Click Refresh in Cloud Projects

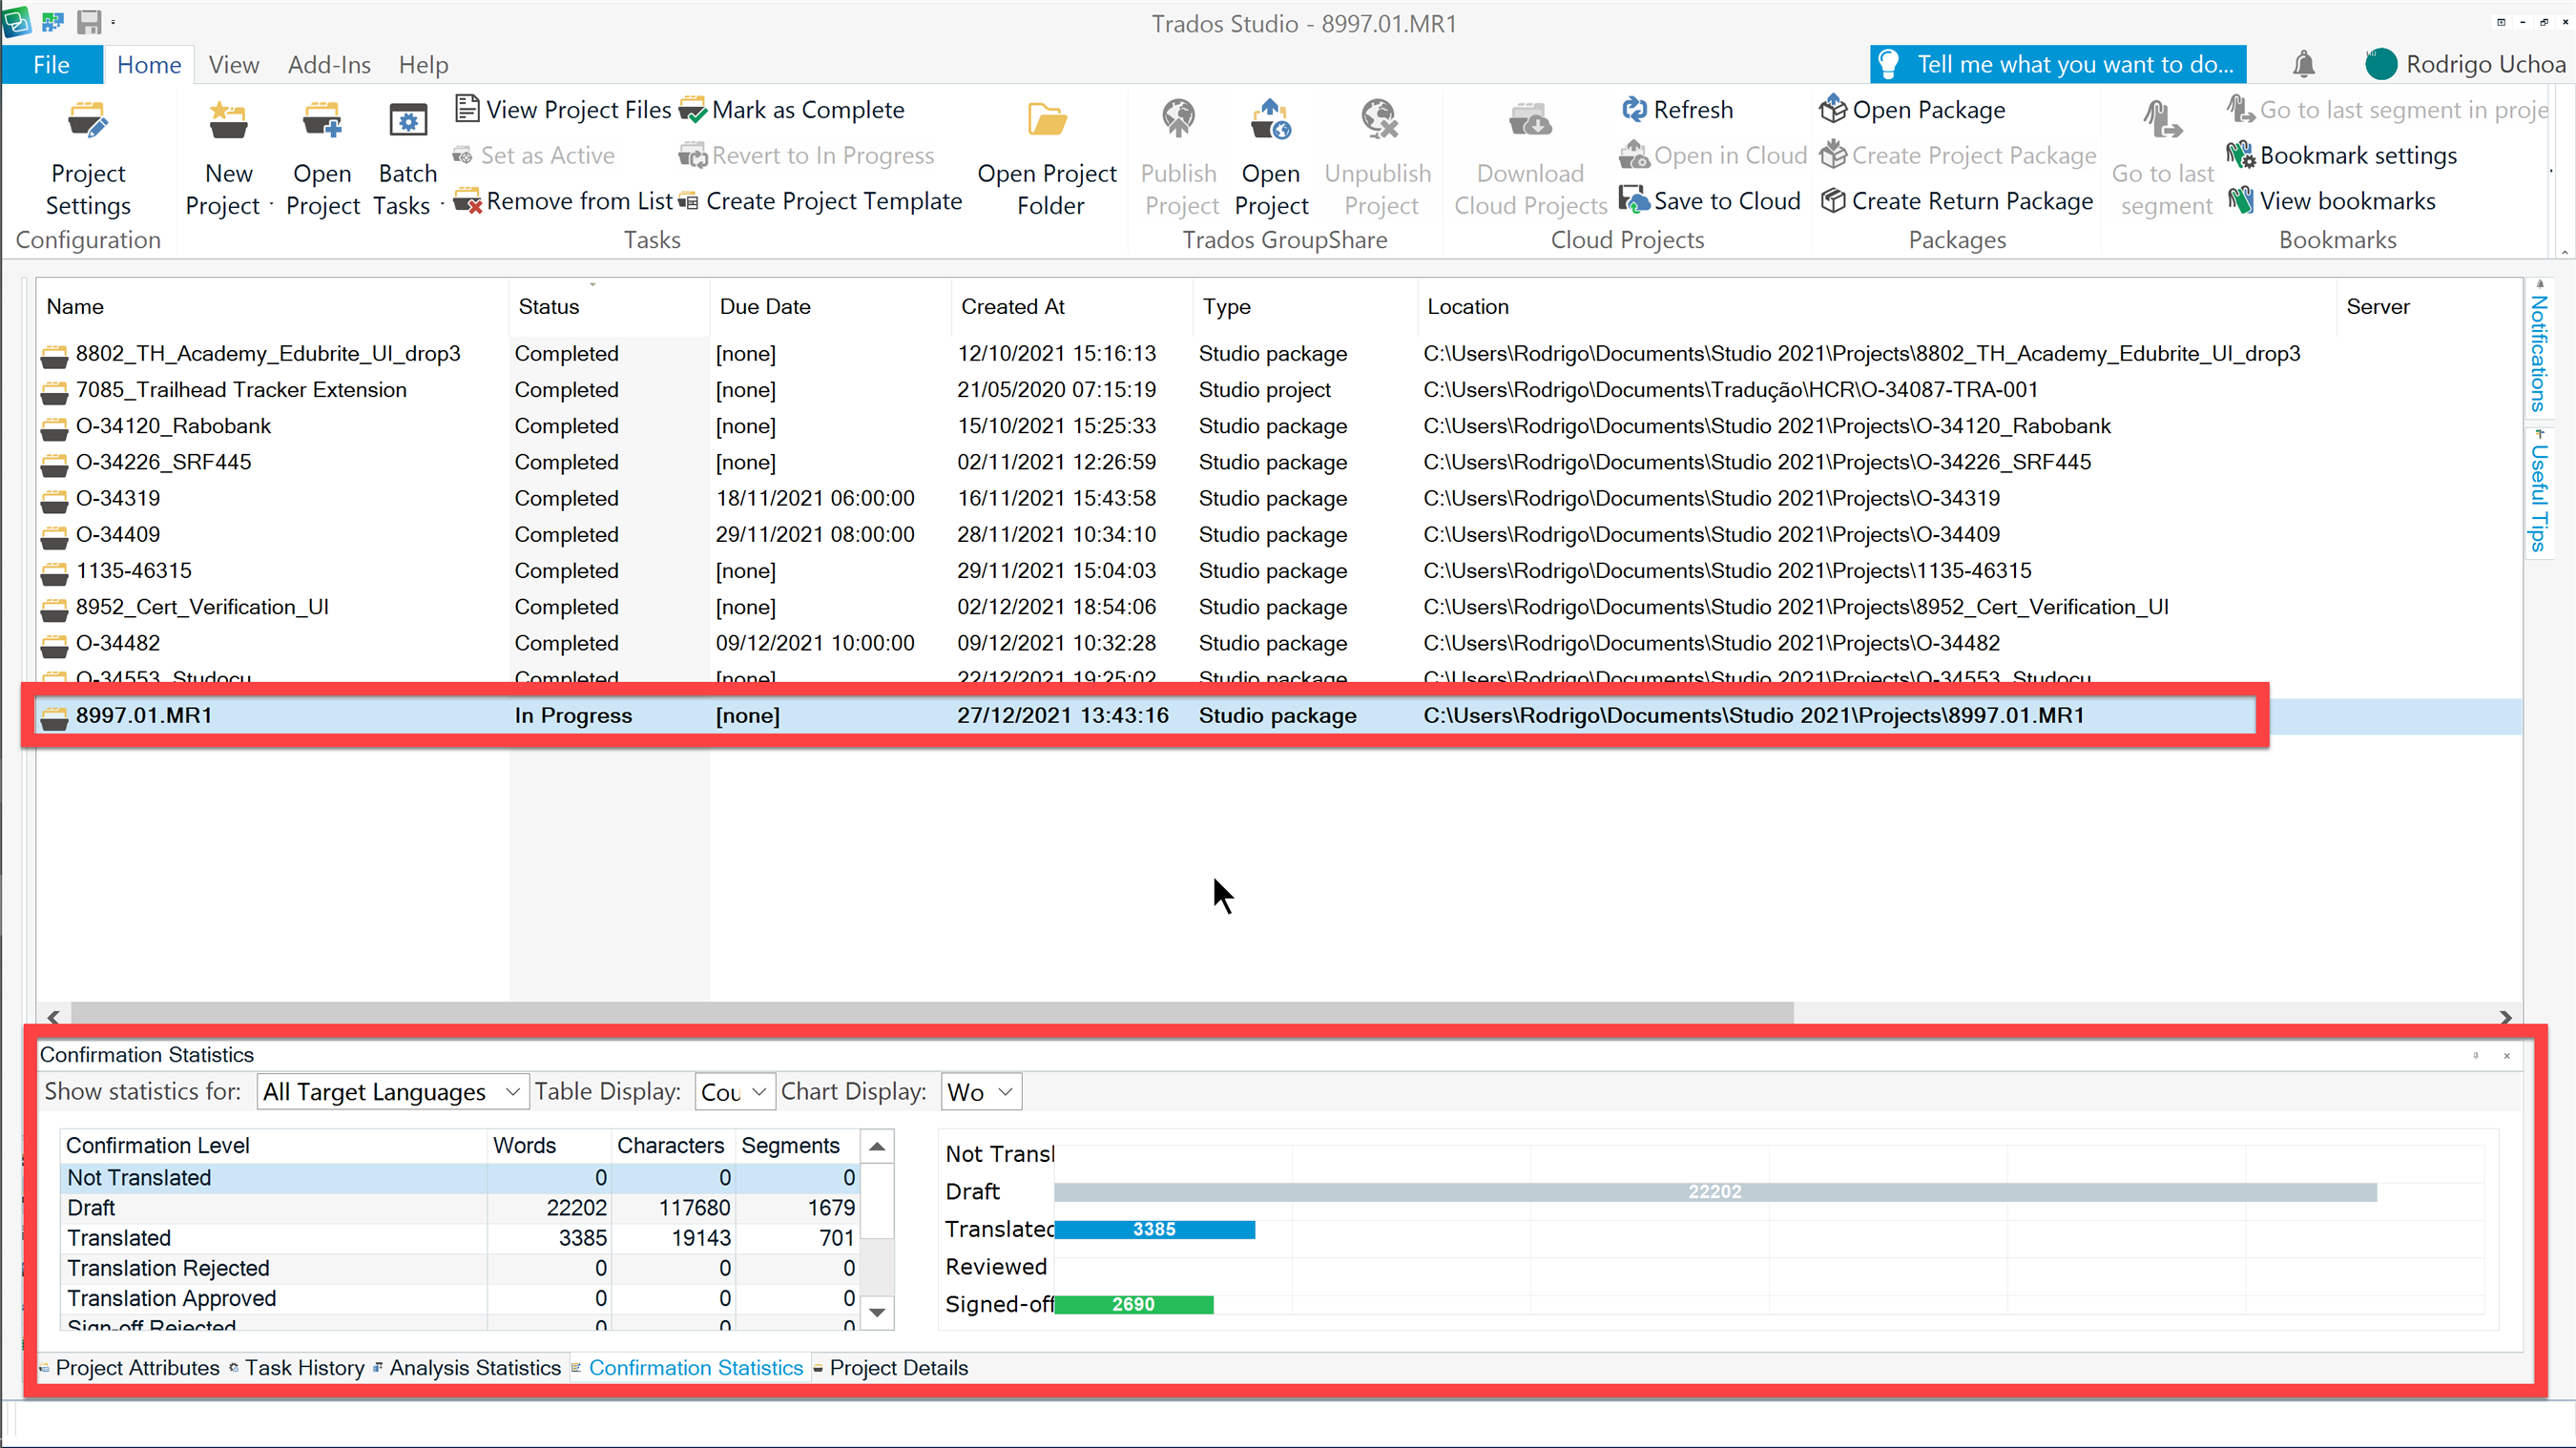tap(1678, 109)
